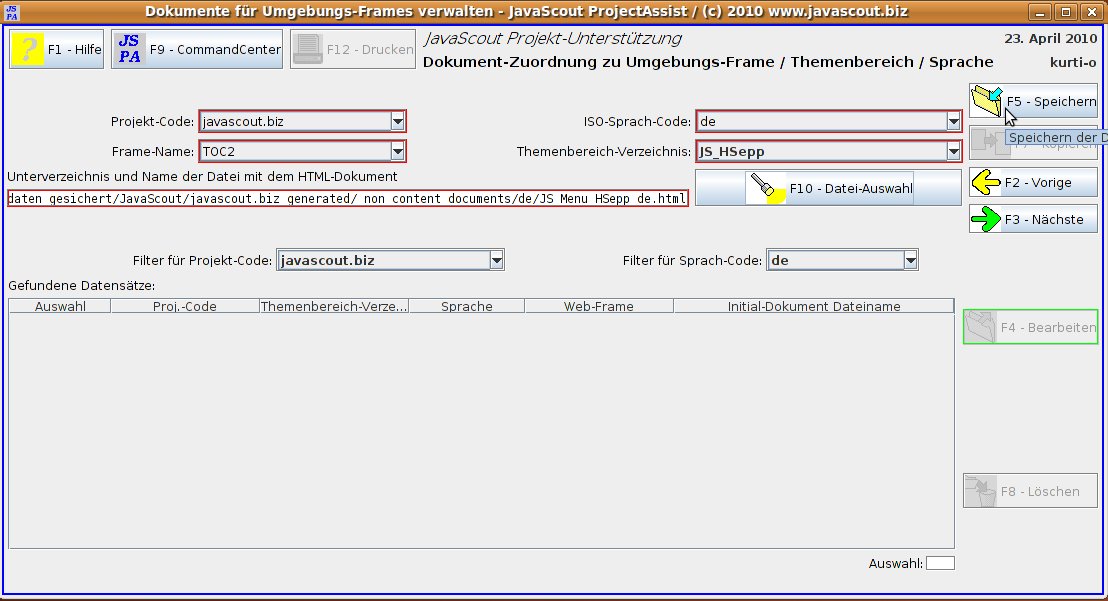The width and height of the screenshot is (1108, 601).
Task: Go to previous record with yellow arrow
Action: tap(988, 182)
